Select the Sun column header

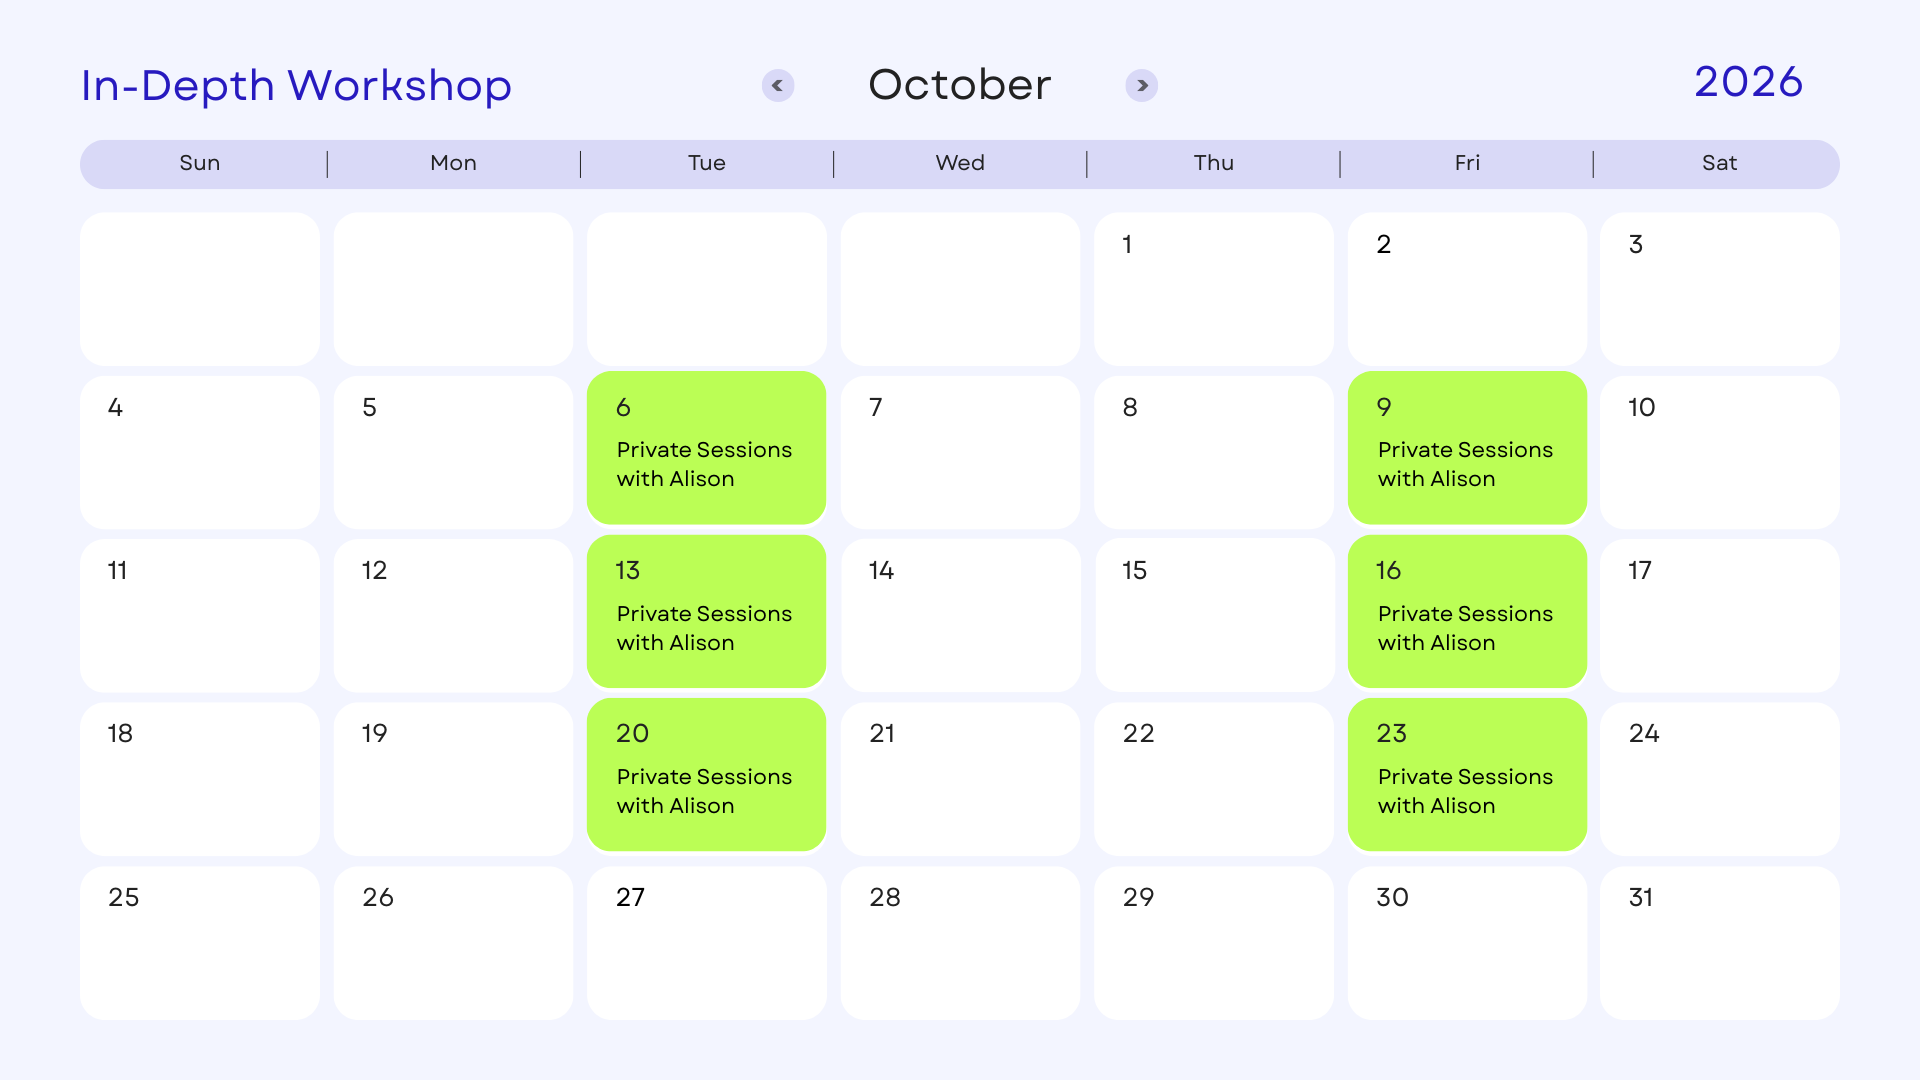point(200,163)
